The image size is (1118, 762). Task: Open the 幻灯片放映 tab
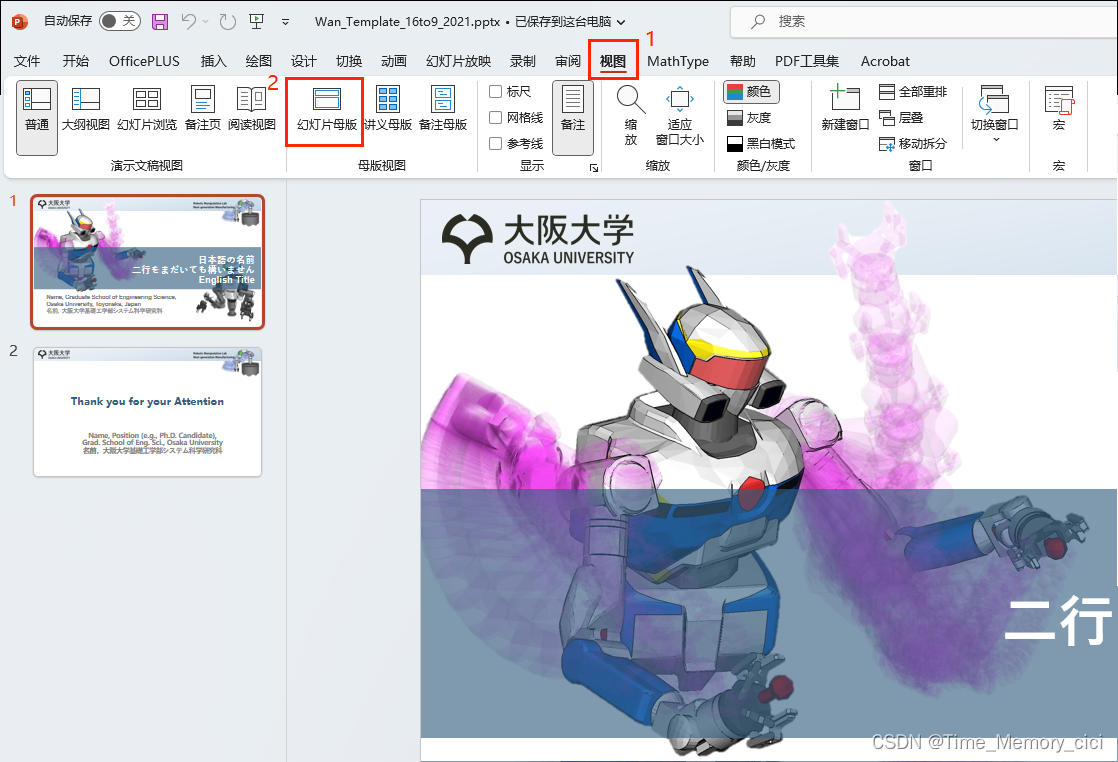click(x=458, y=61)
